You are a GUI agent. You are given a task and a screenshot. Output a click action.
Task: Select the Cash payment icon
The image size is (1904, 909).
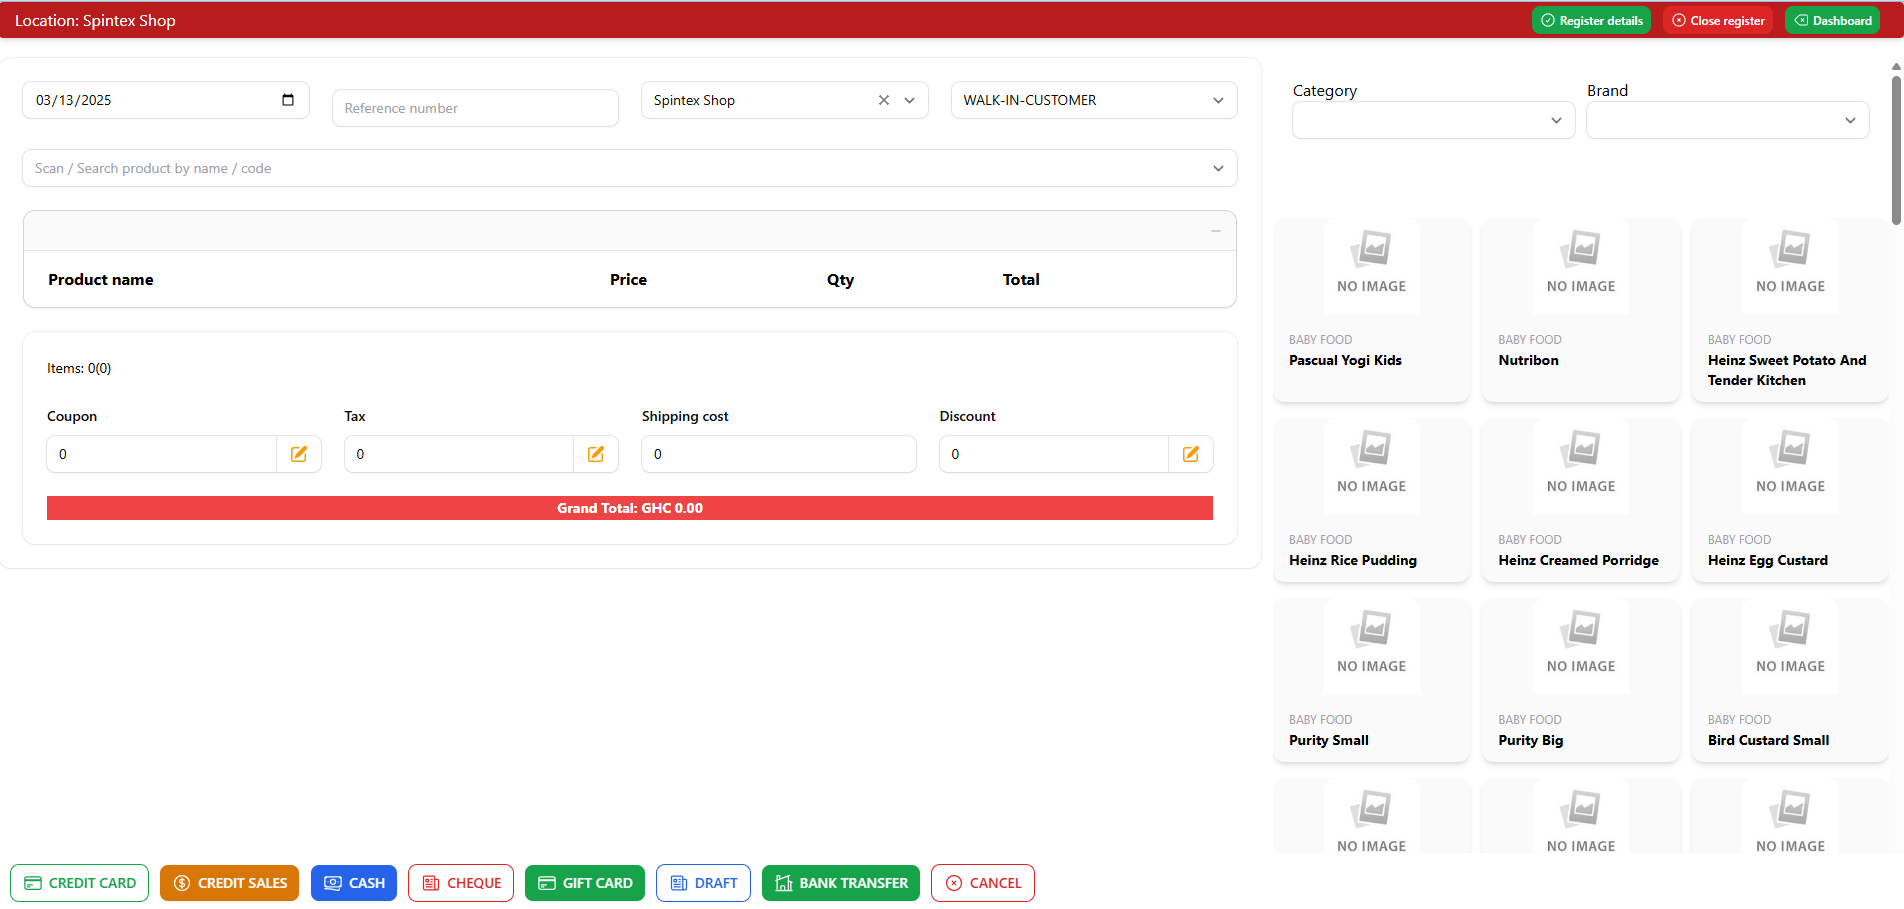[x=332, y=883]
